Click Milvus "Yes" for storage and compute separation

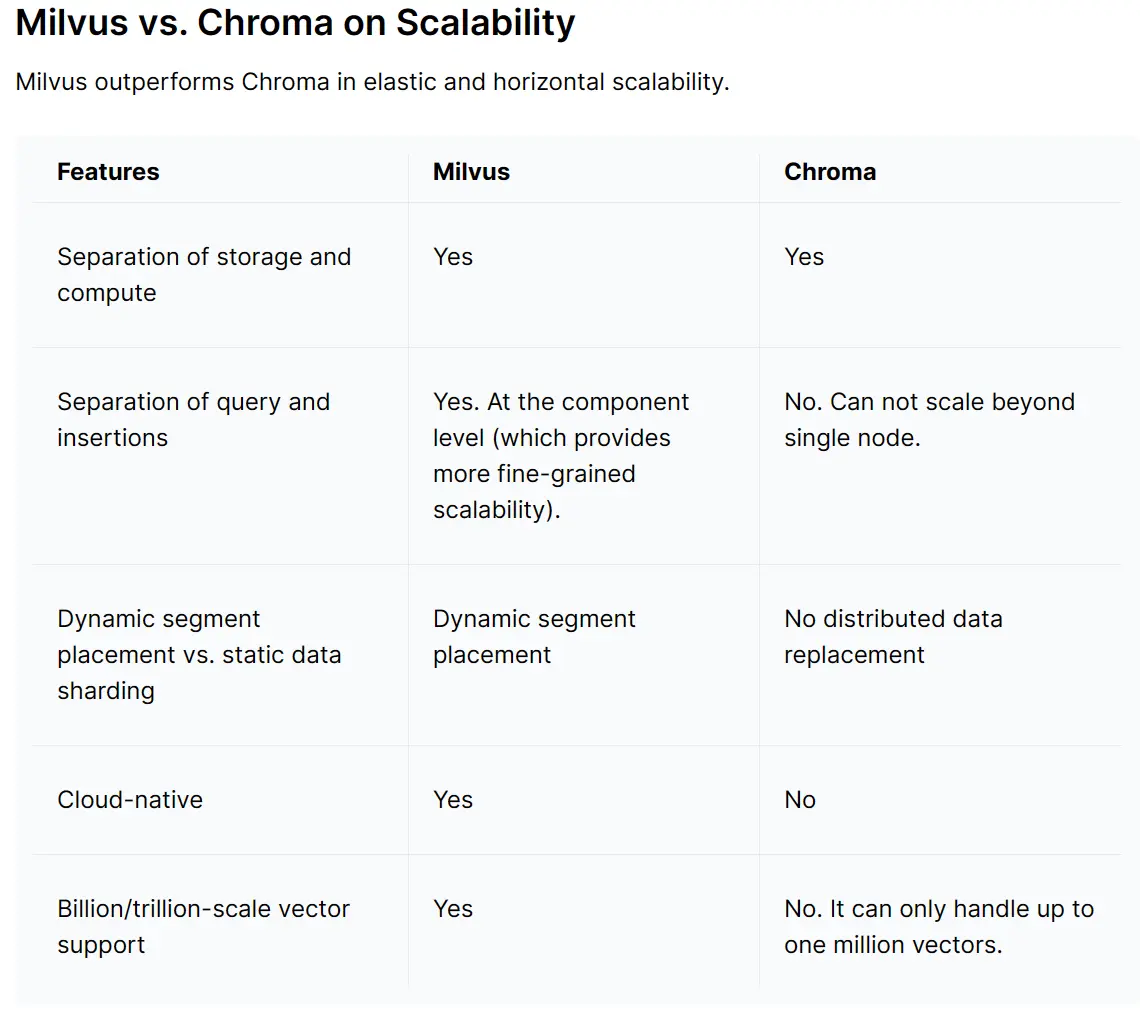pyautogui.click(x=453, y=257)
